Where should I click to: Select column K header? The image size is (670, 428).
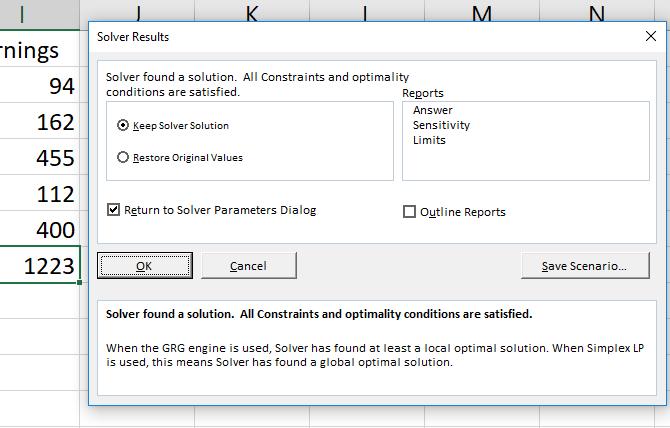(x=251, y=13)
